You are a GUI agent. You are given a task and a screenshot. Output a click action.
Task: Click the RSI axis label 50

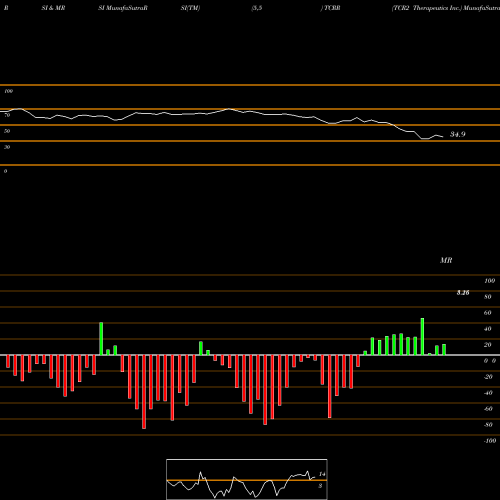point(7,131)
